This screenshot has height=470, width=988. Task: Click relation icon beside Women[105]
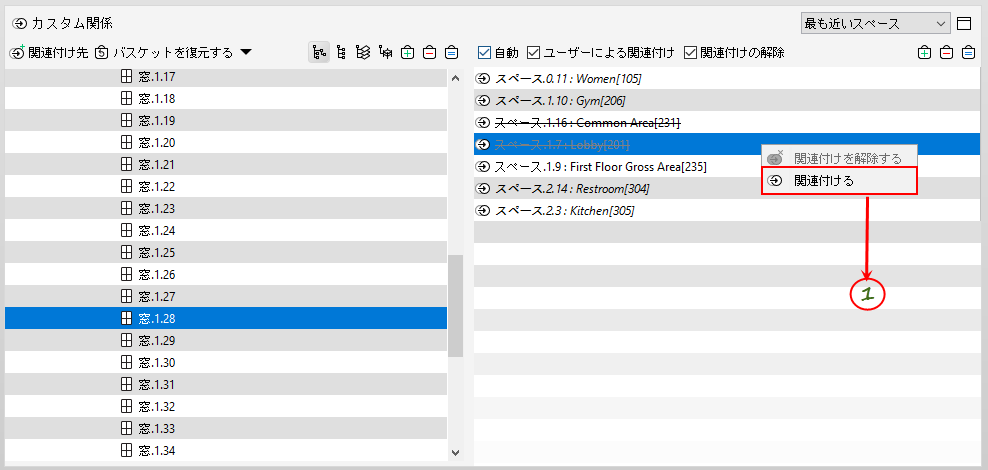click(483, 78)
